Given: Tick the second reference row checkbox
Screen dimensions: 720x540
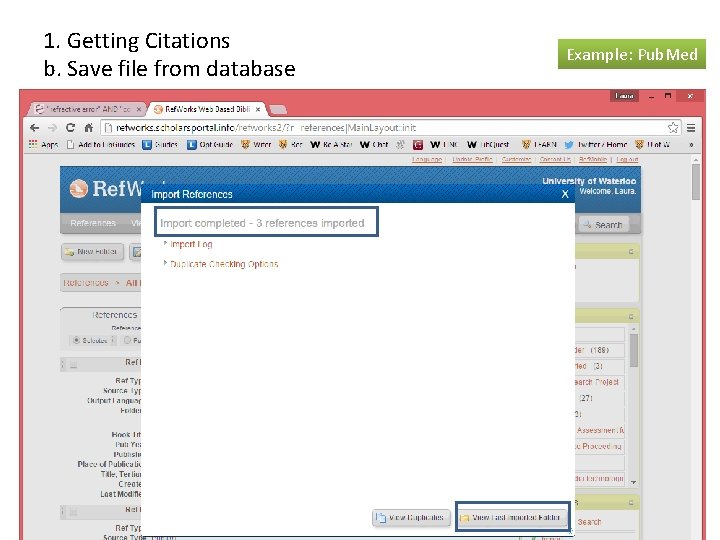Looking at the screenshot, I should (73, 511).
